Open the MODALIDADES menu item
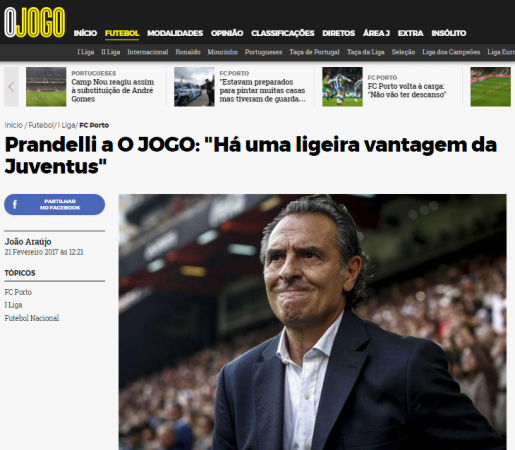Viewport: 515px width, 450px height. (x=175, y=33)
